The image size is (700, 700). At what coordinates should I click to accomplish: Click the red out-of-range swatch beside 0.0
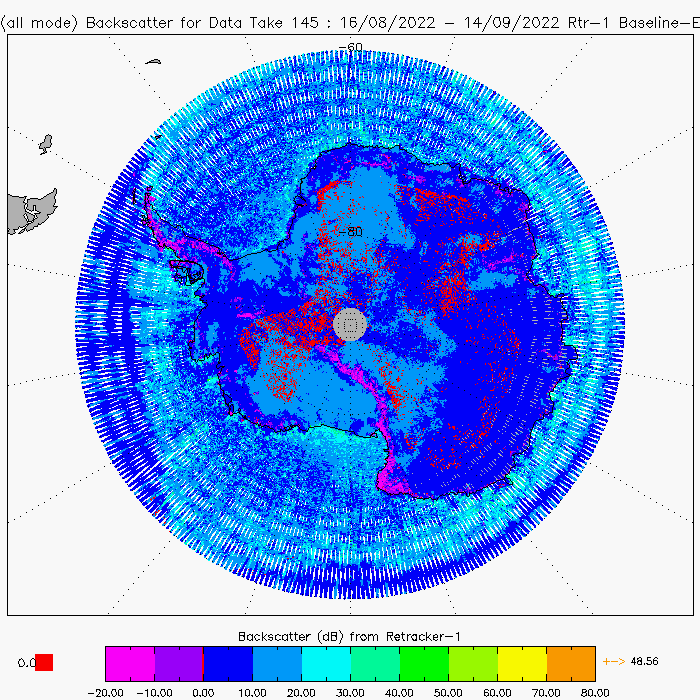click(x=44, y=662)
